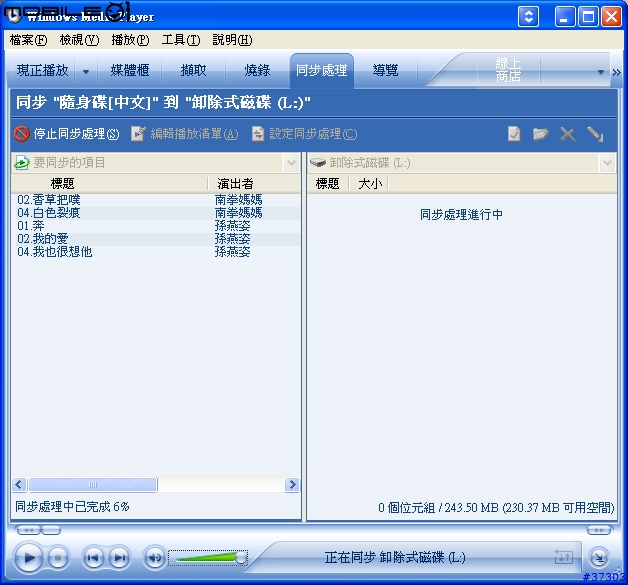Image resolution: width=628 pixels, height=585 pixels.
Task: Click 編輯播放清單 edit playlist icon
Action: click(139, 134)
